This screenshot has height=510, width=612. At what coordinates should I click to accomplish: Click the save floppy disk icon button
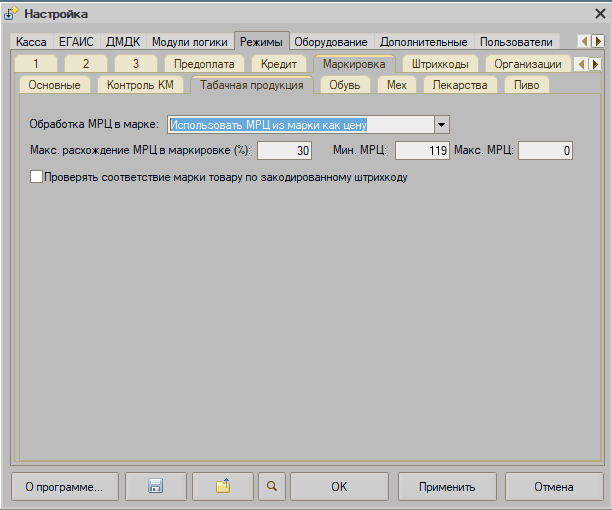[x=155, y=487]
